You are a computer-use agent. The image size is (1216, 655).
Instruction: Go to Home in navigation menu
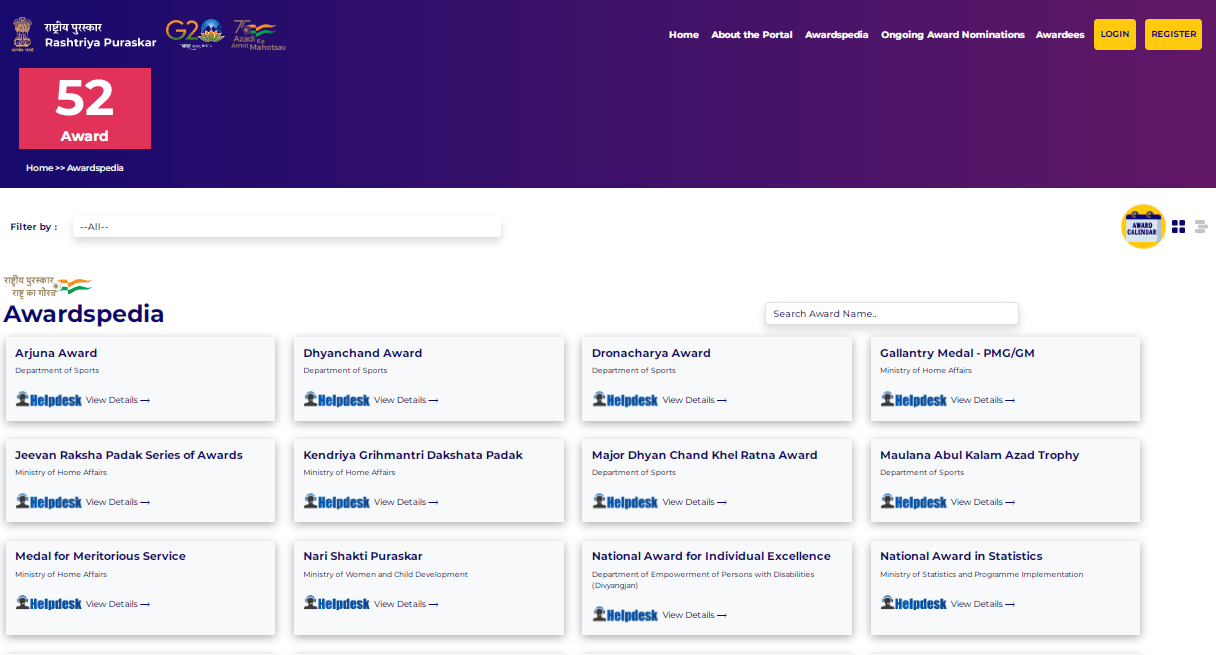pos(684,35)
